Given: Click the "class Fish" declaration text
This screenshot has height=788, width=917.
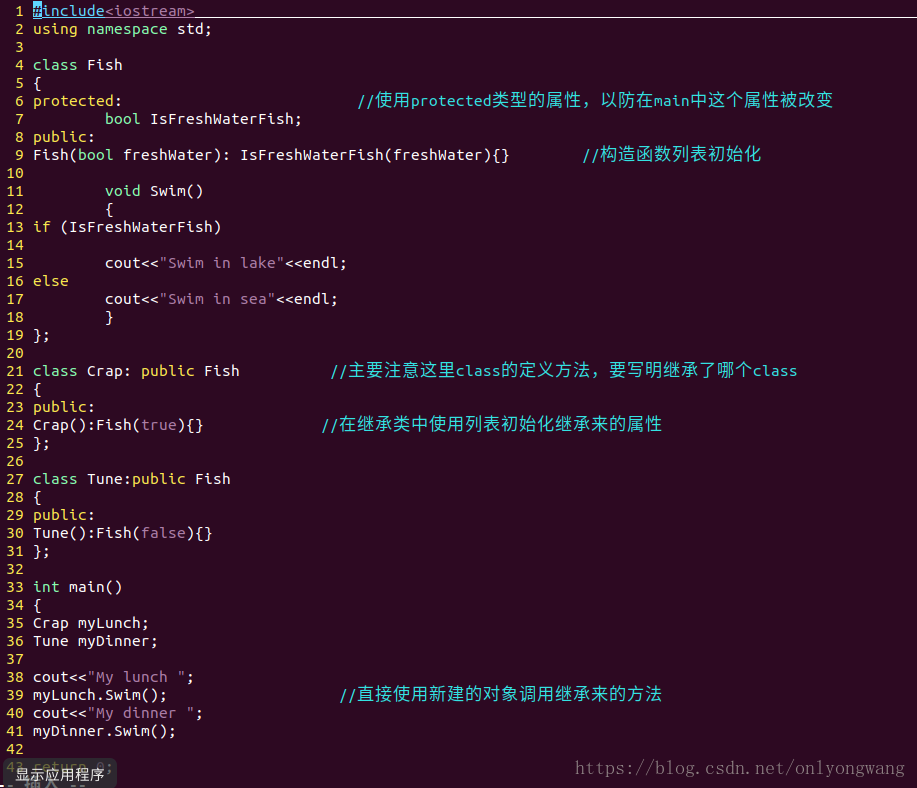Looking at the screenshot, I should tap(78, 65).
